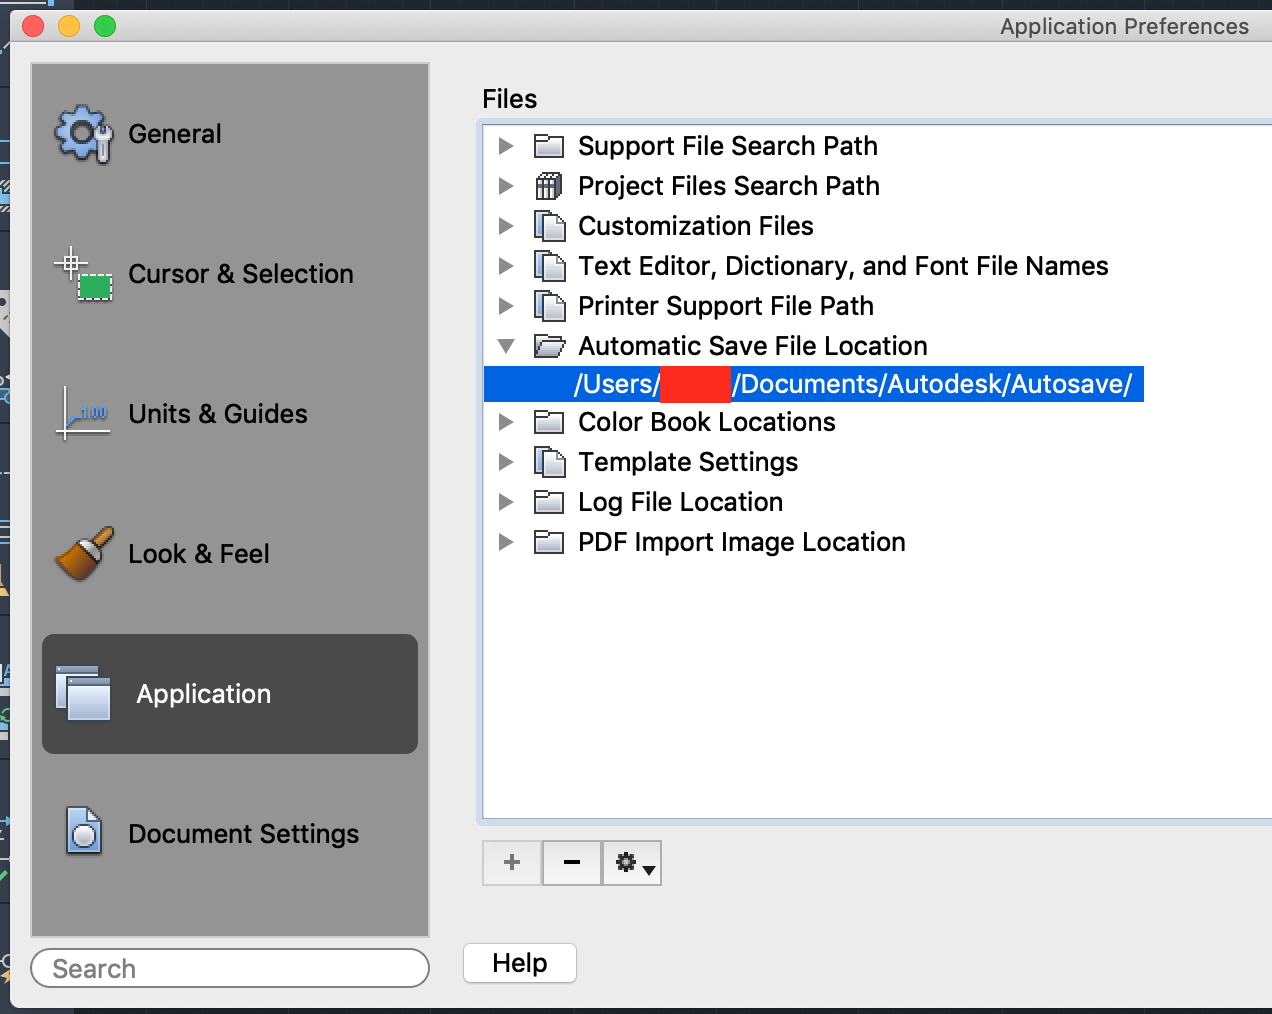
Task: Click the Customization Files documents icon
Action: click(x=549, y=226)
